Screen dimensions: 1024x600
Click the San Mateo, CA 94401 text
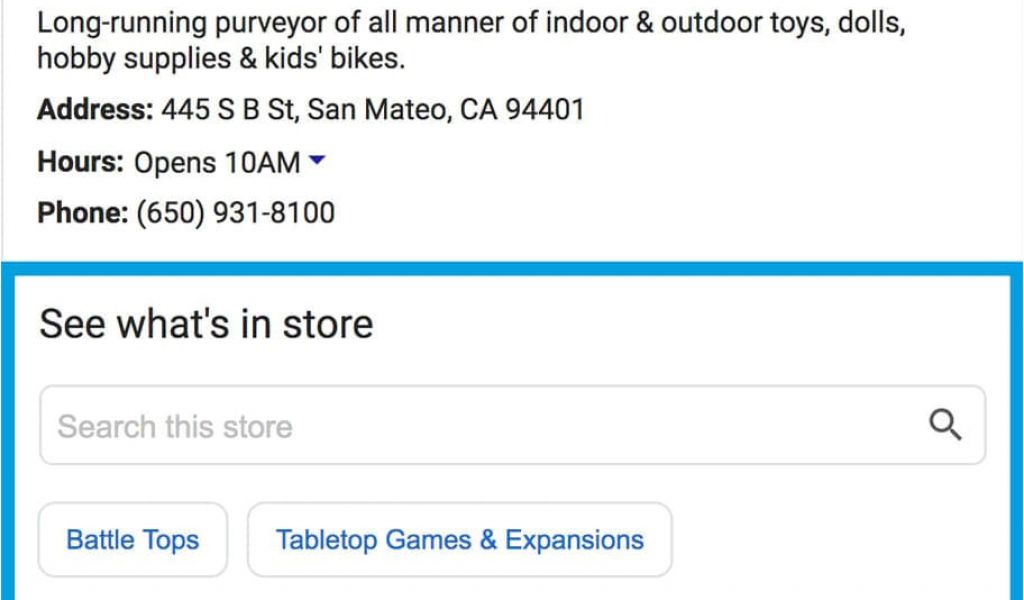pos(446,109)
